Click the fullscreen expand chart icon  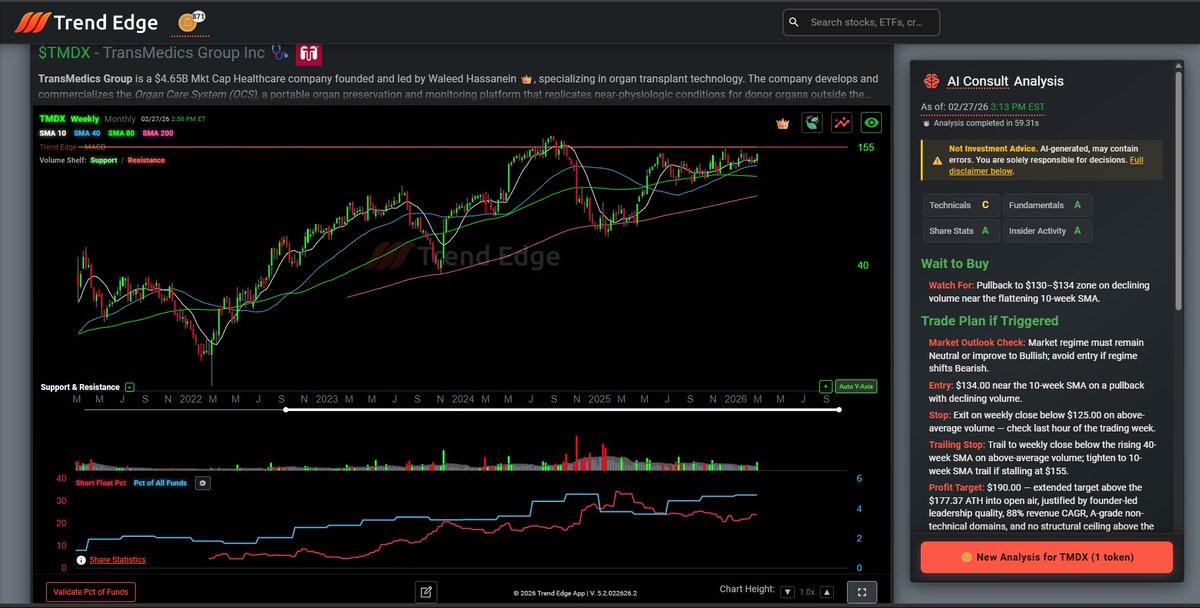click(862, 592)
